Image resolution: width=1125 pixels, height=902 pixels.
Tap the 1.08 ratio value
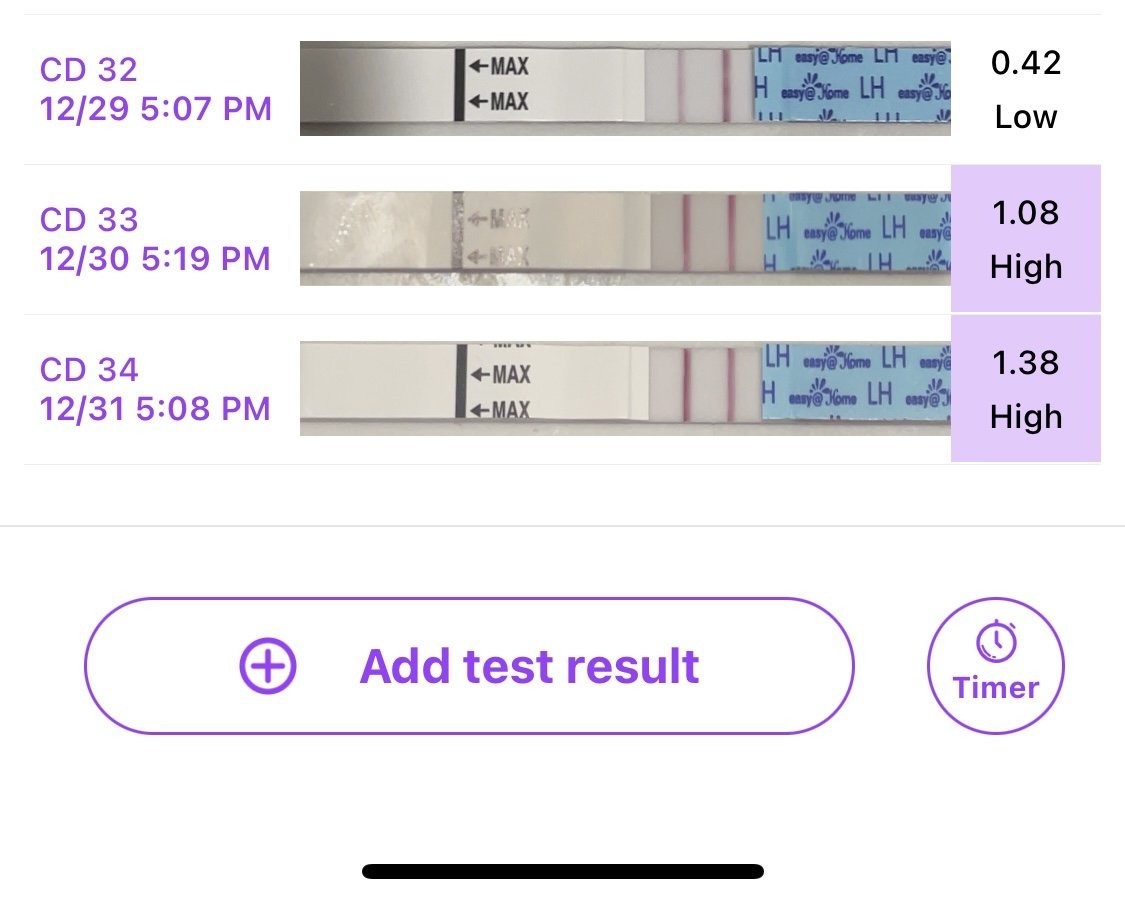pyautogui.click(x=1026, y=213)
